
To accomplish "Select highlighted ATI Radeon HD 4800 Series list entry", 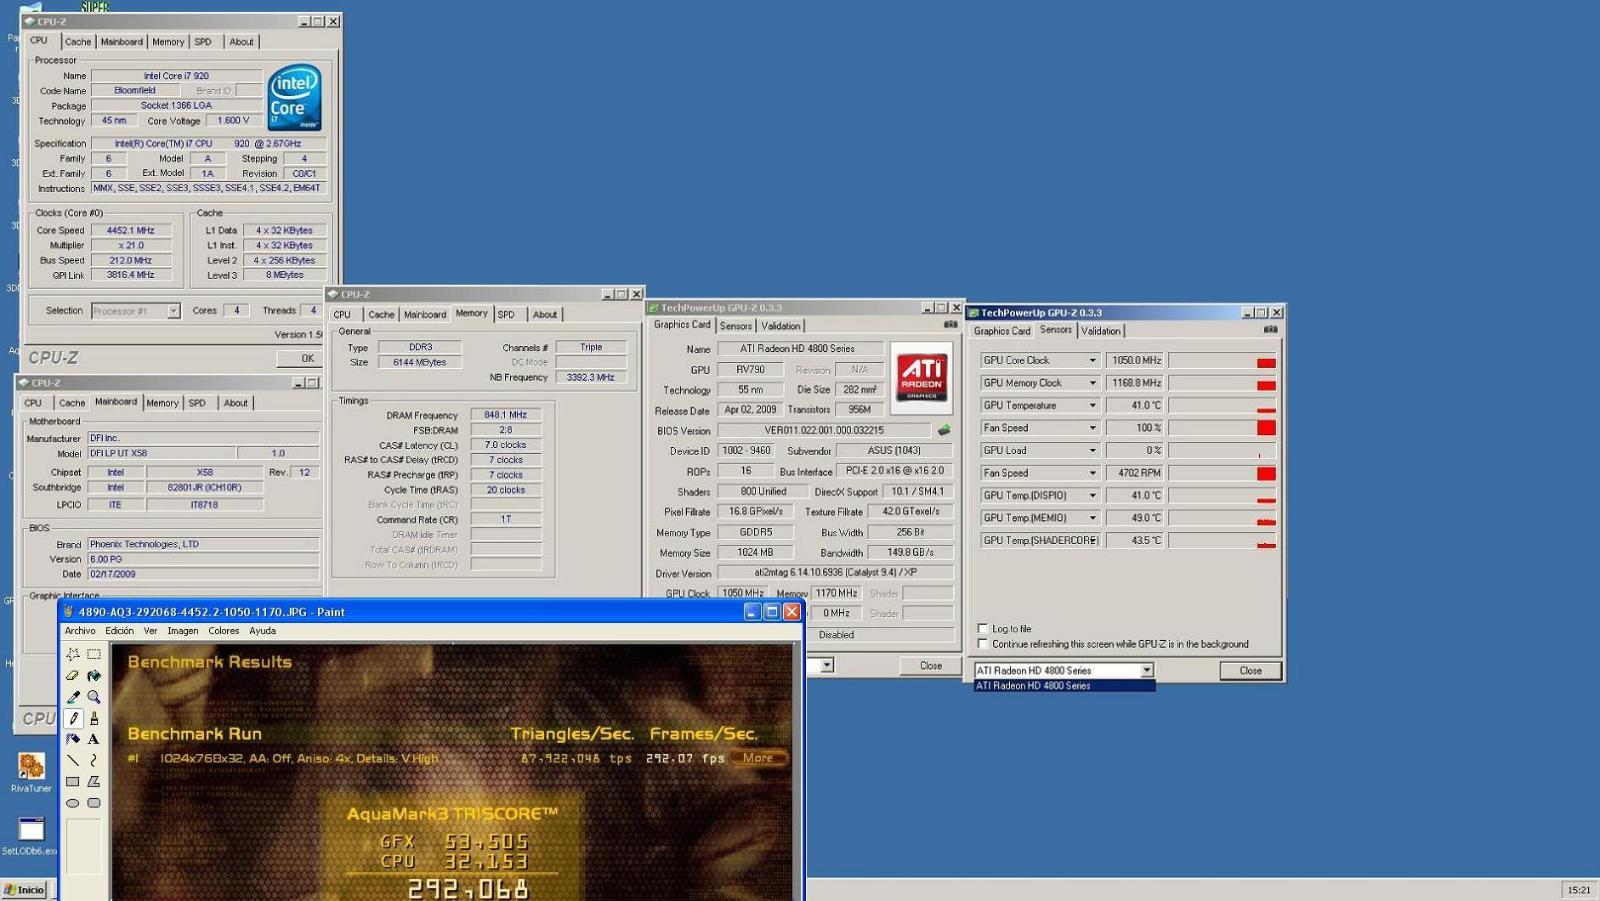I will click(x=1064, y=686).
